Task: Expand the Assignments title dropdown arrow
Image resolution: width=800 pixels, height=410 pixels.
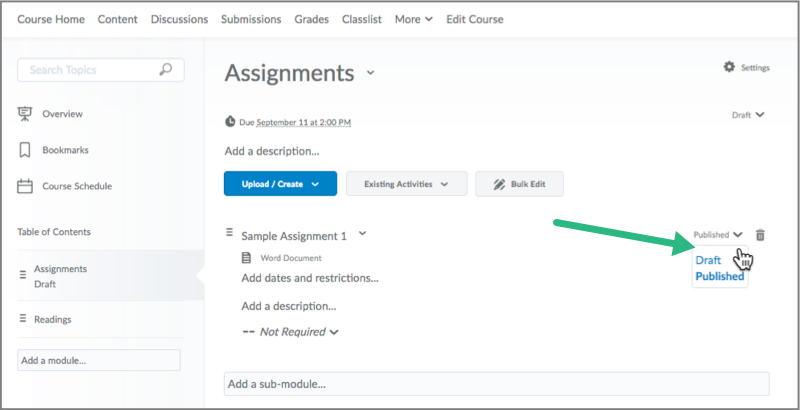Action: 370,72
